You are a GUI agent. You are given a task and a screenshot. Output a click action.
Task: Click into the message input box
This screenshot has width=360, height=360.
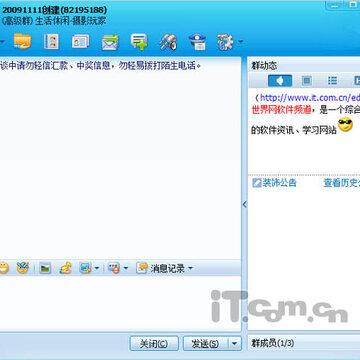[120, 303]
